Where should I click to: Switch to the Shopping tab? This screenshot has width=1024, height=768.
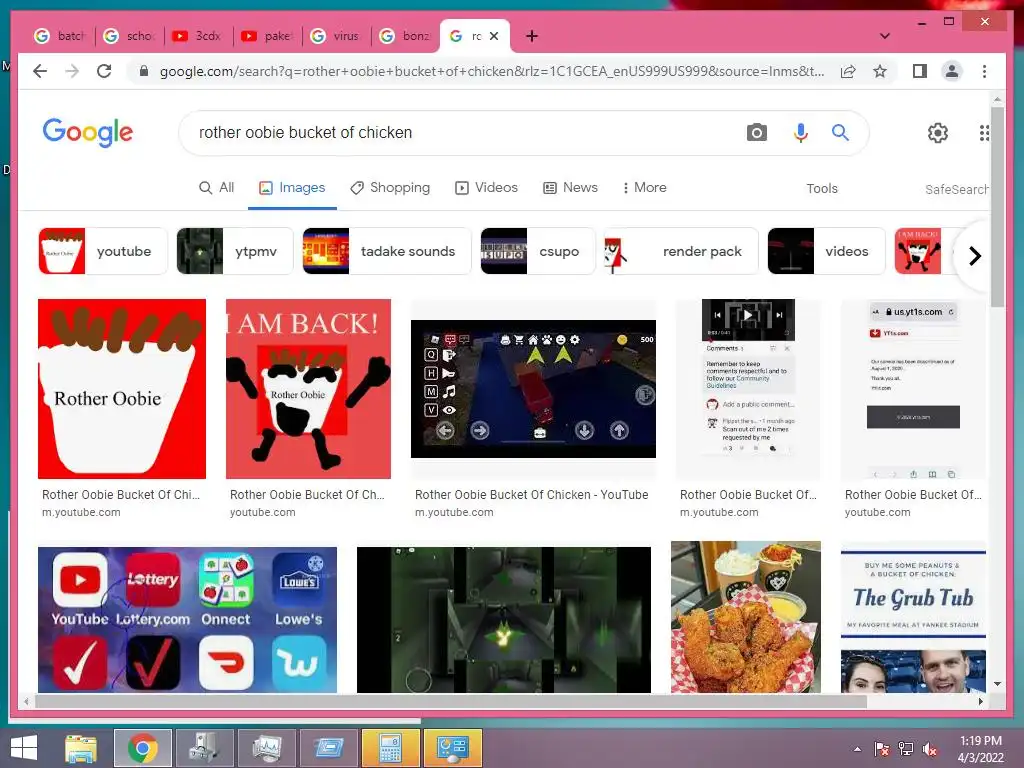[x=390, y=187]
